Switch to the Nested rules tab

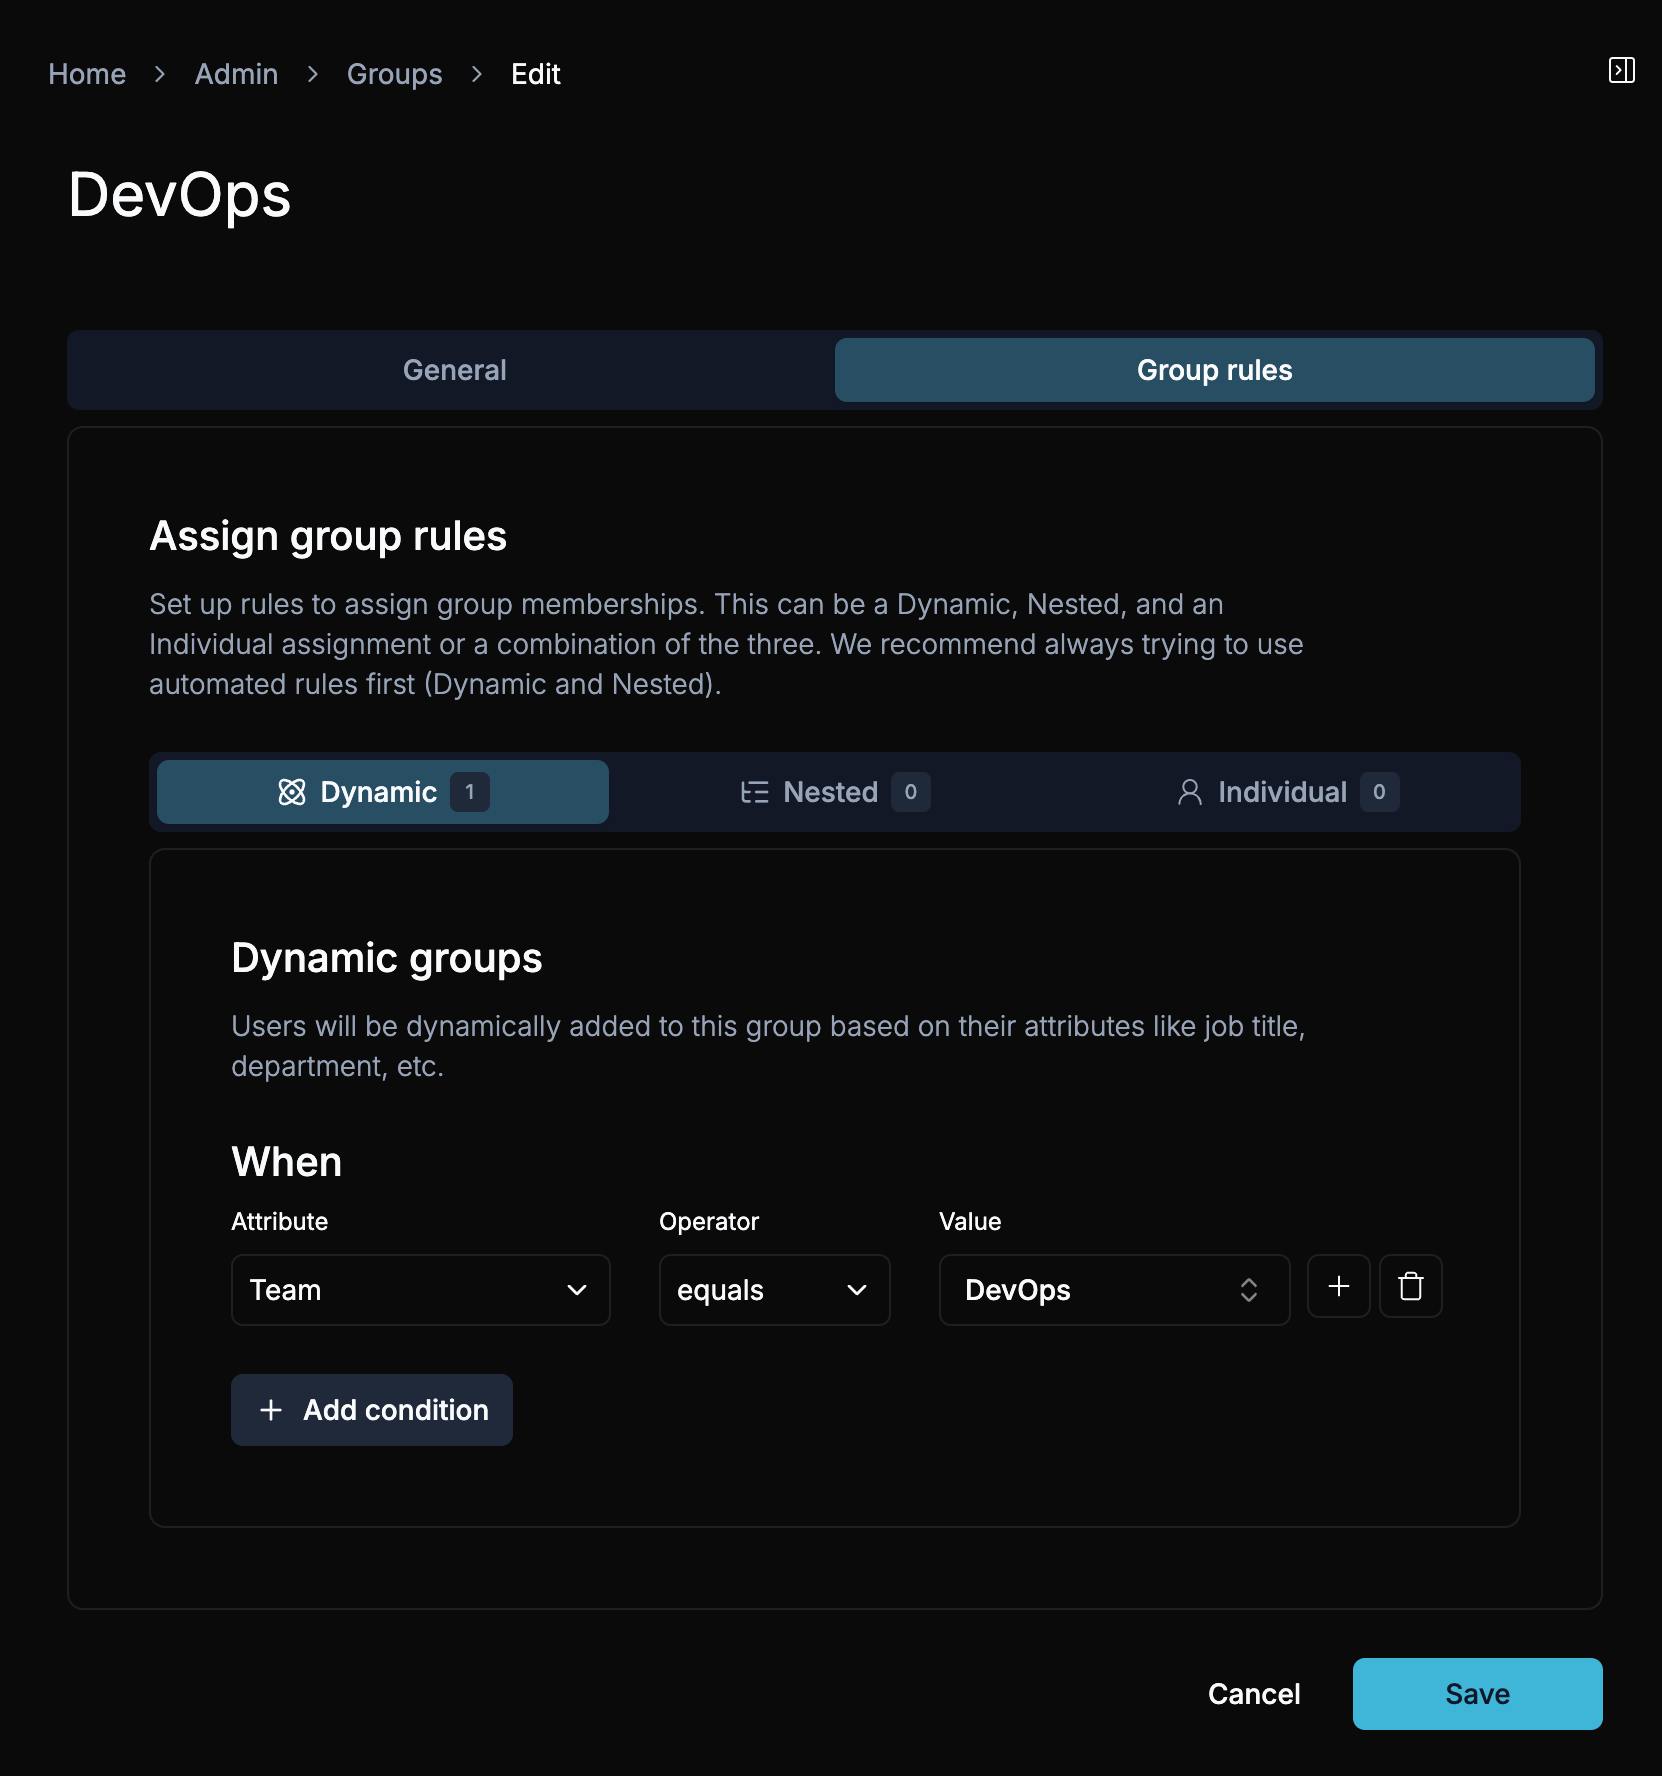(x=832, y=792)
